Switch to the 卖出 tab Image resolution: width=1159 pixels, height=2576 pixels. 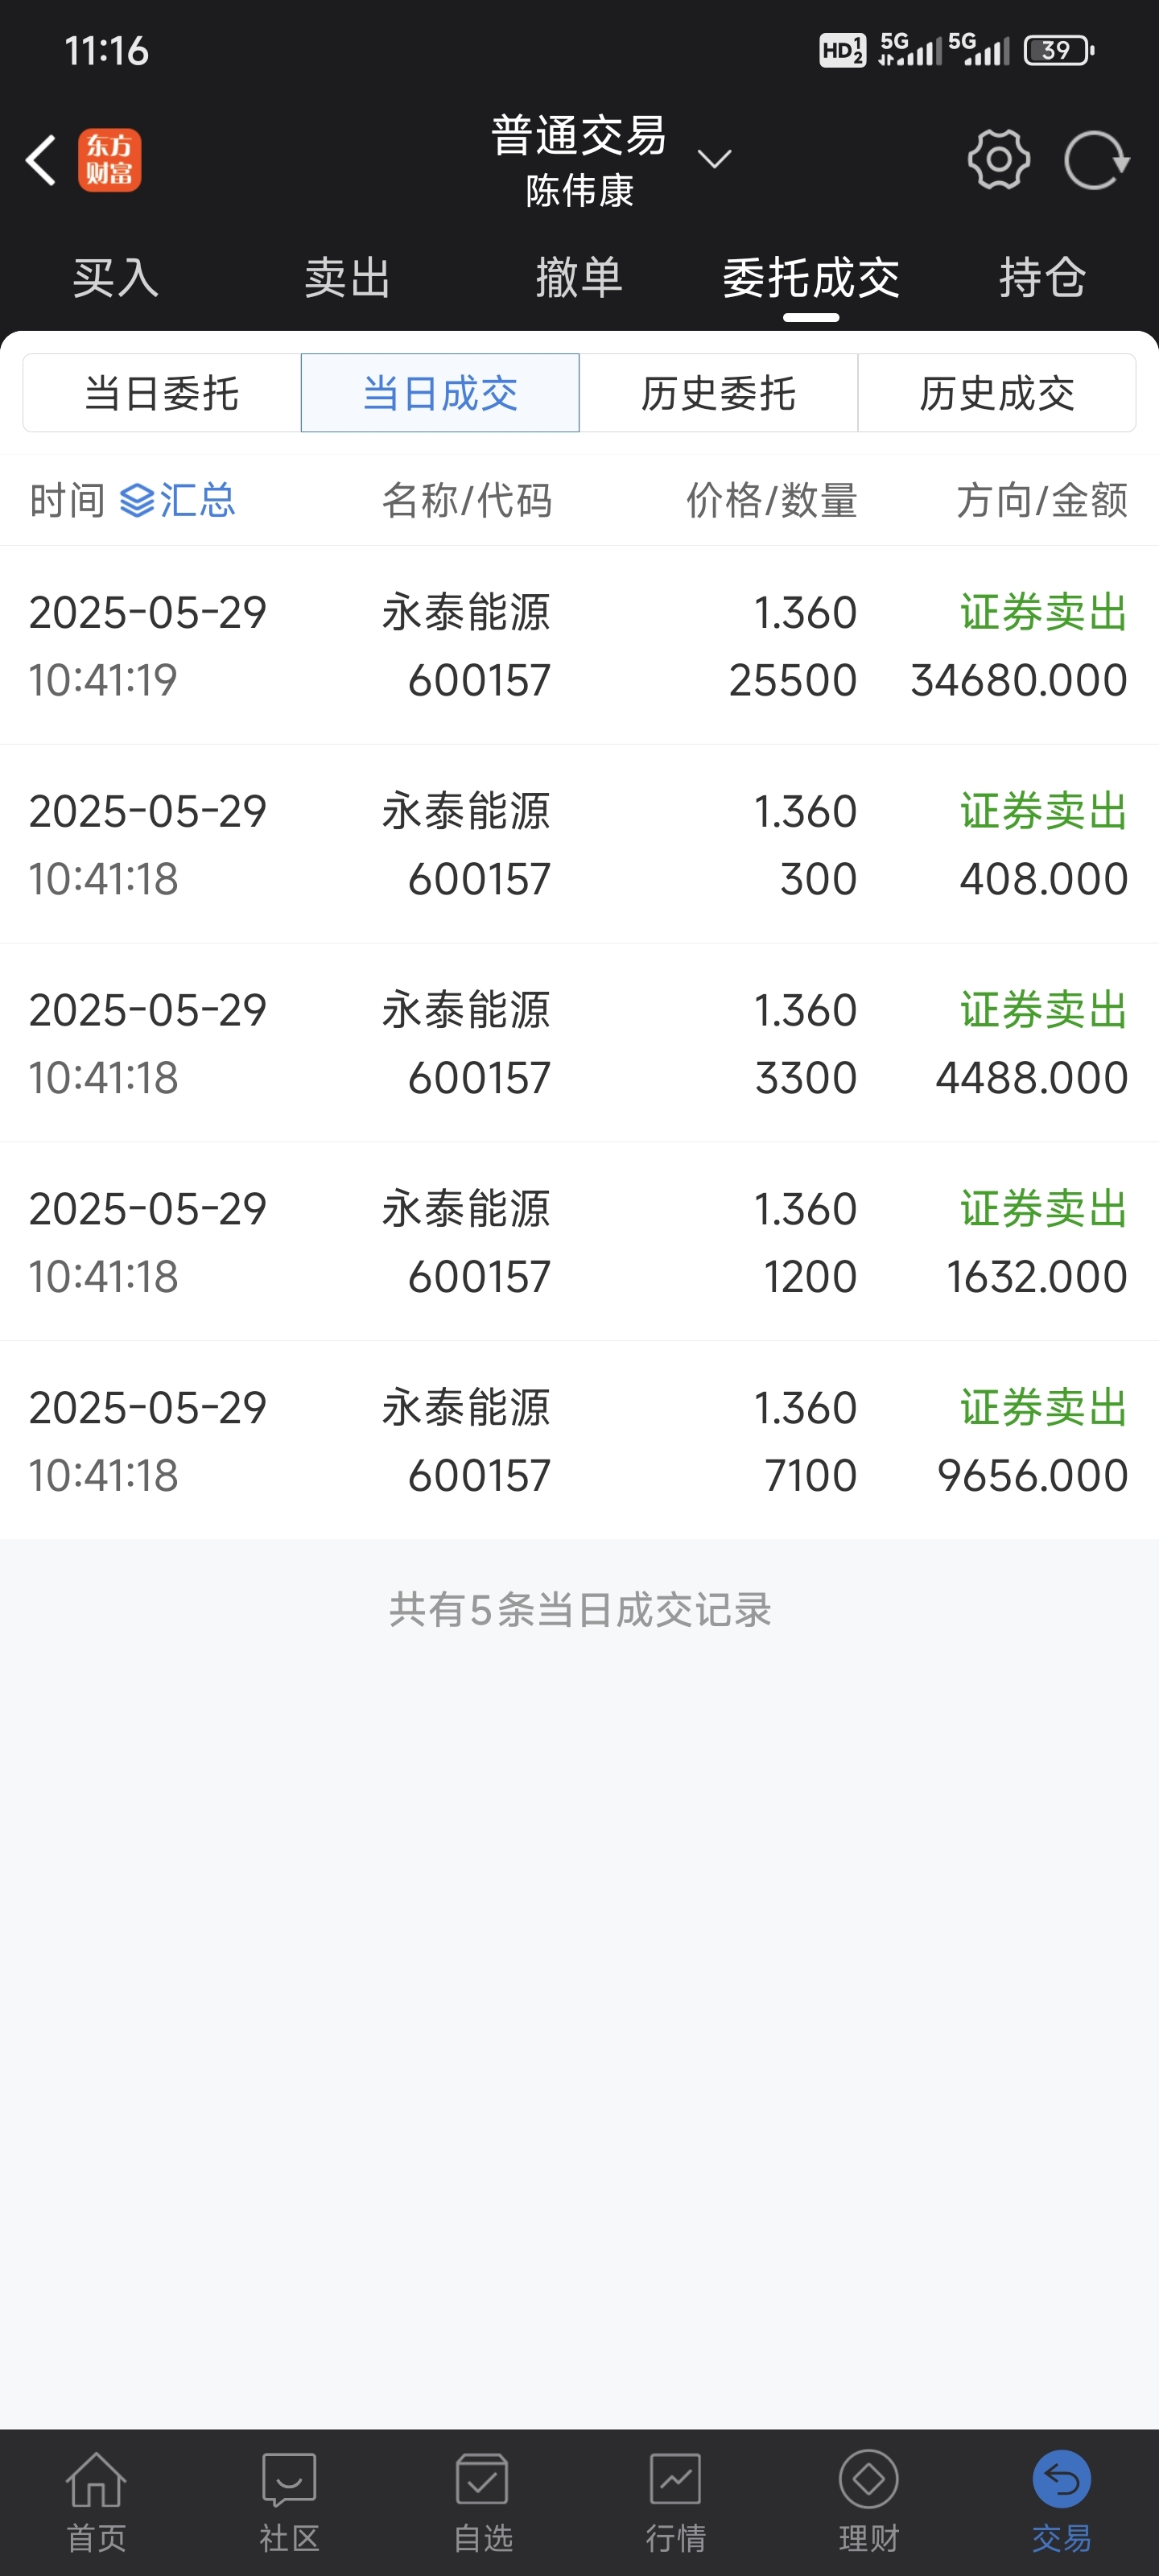(347, 277)
